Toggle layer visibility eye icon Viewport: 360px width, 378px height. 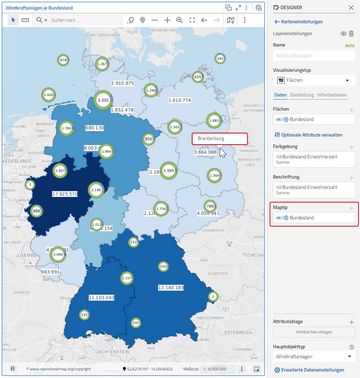[x=343, y=34]
